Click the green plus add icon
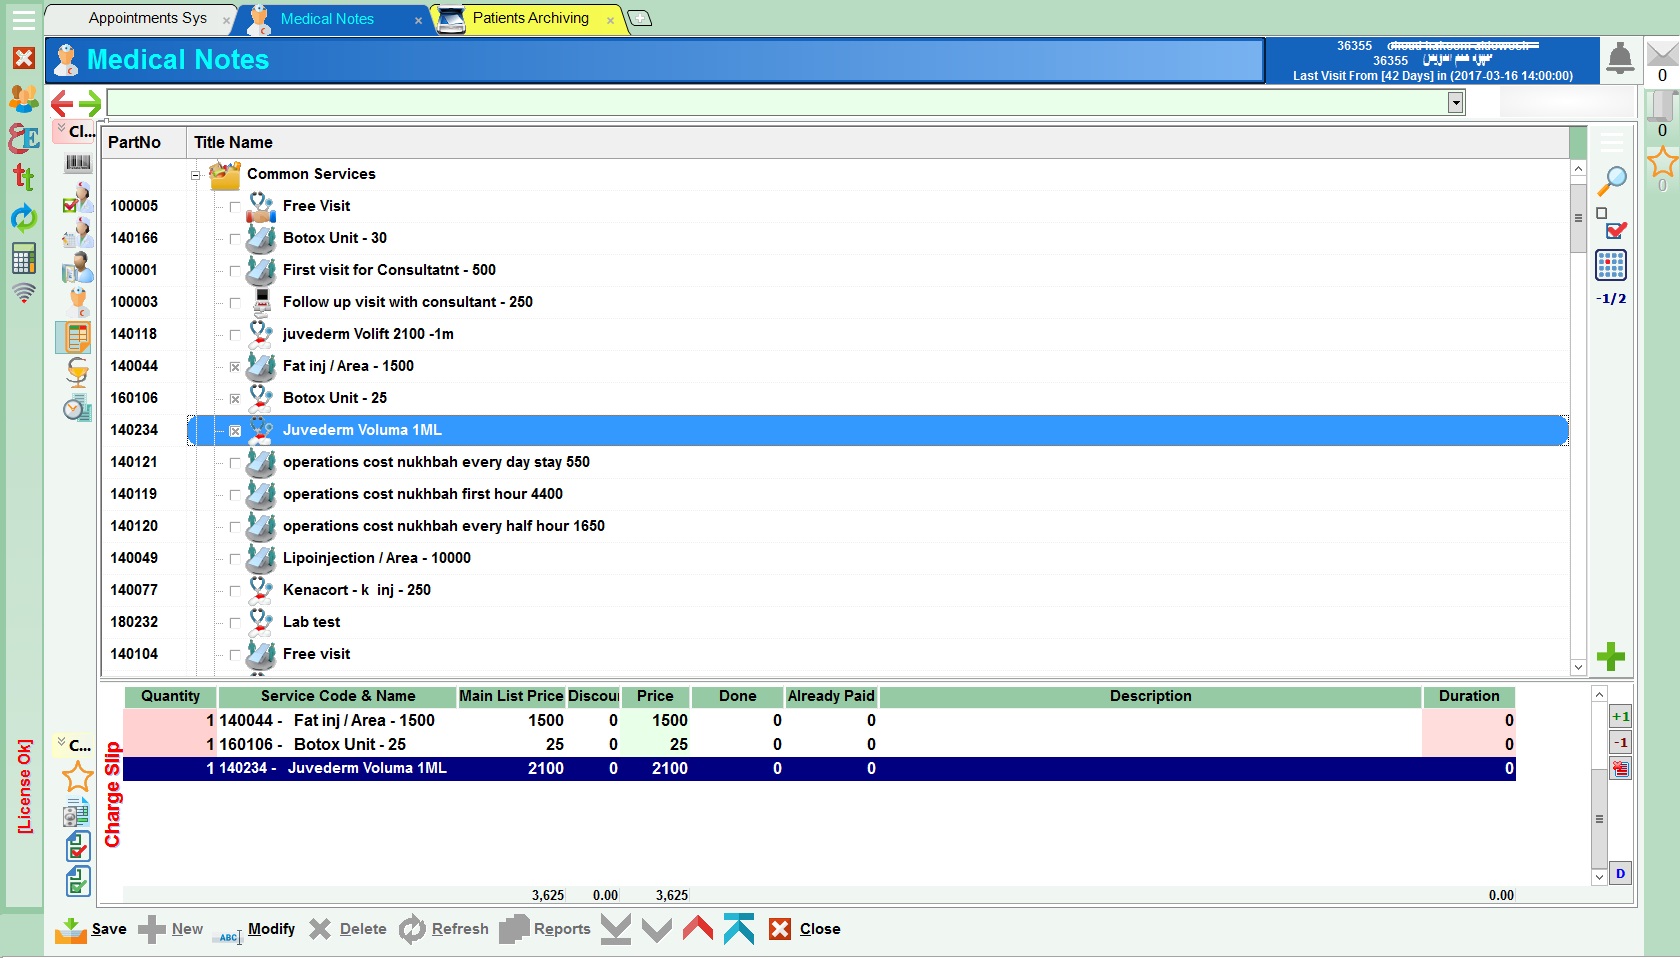This screenshot has height=958, width=1680. [x=1610, y=657]
